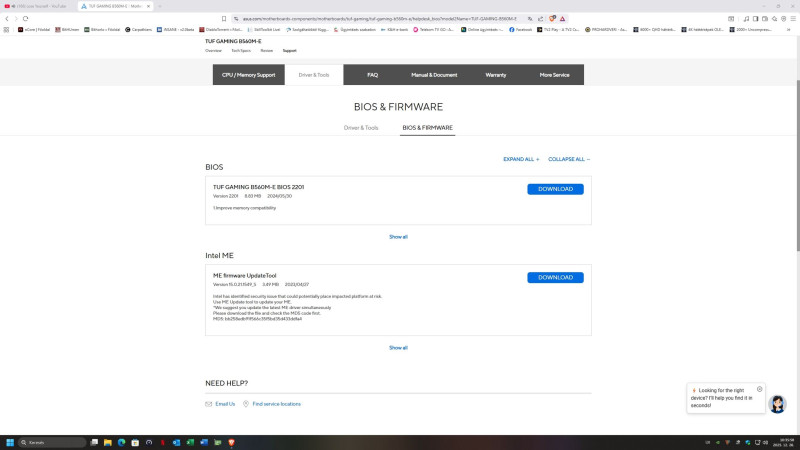This screenshot has height=450, width=800.
Task: Select the Driver & Tools main tab
Action: click(314, 74)
